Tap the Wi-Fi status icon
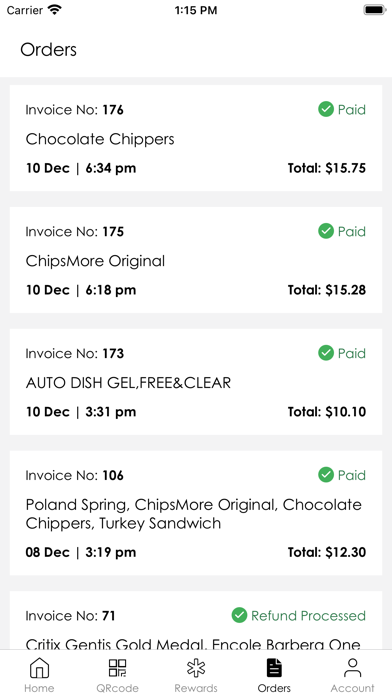The image size is (392, 696). (x=55, y=10)
